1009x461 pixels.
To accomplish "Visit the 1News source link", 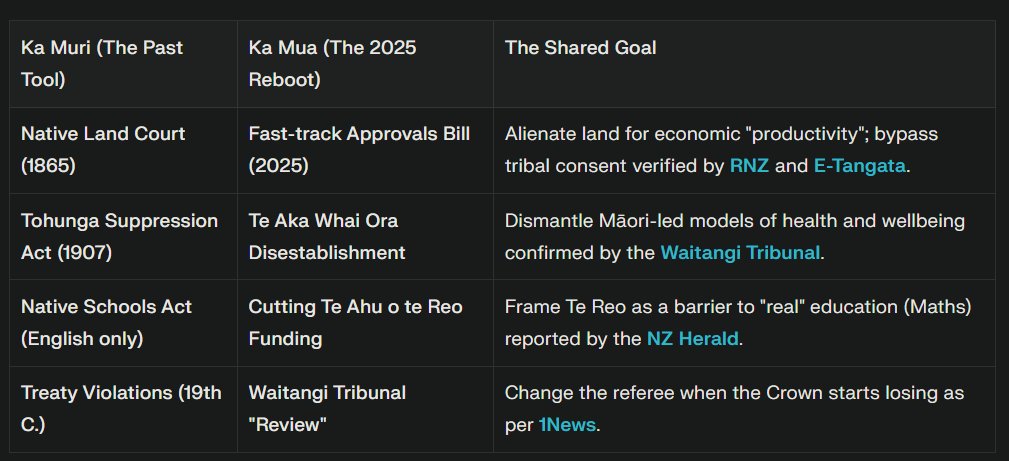I will [567, 425].
